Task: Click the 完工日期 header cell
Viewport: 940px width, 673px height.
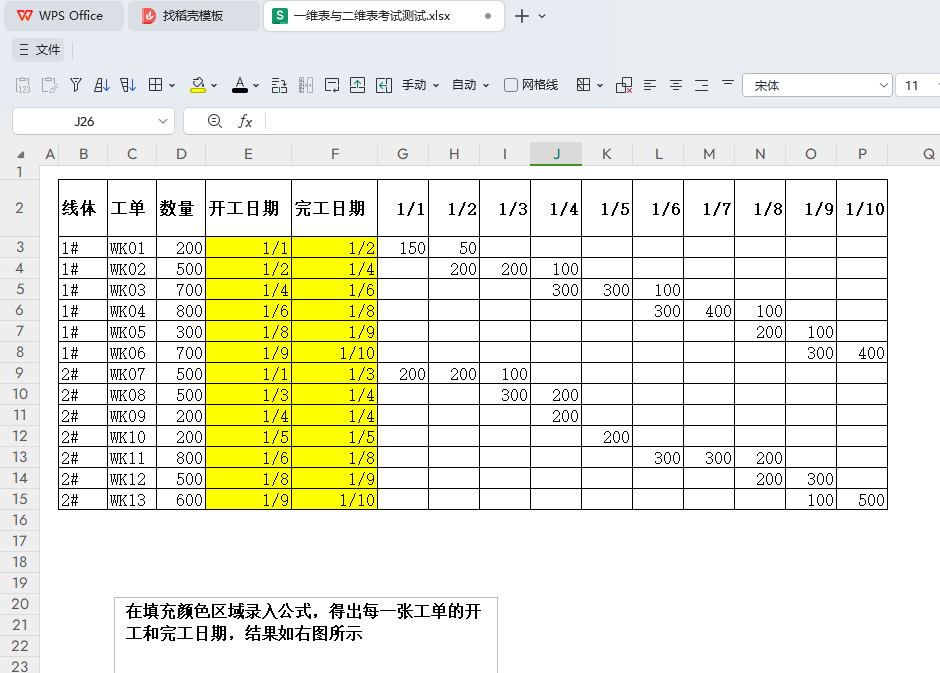Action: pos(335,208)
